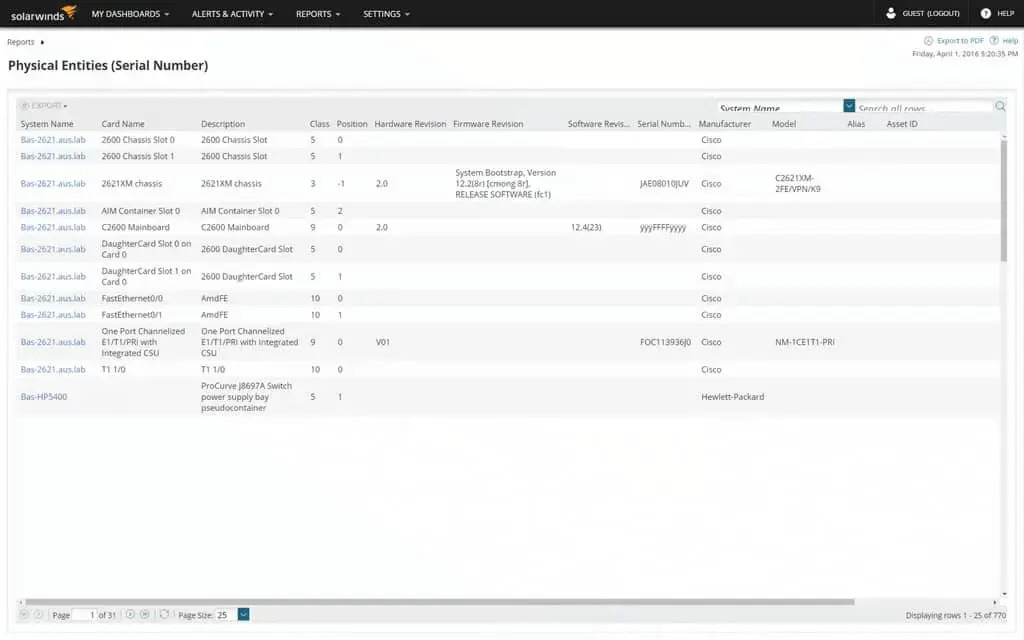
Task: Click model C2621XM-2FE/VPN/K9 cell
Action: pos(797,184)
